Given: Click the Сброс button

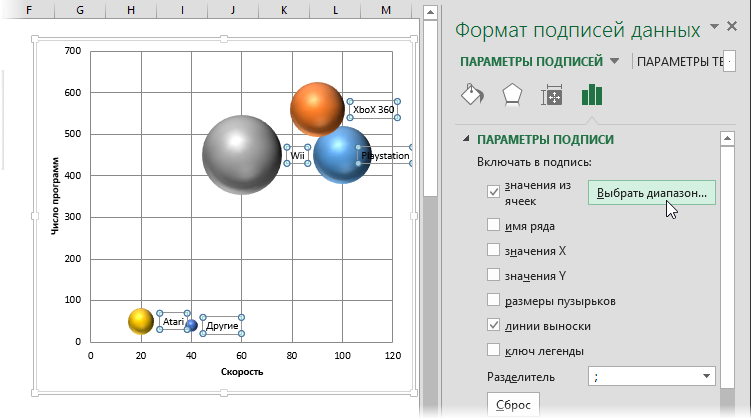Looking at the screenshot, I should (513, 405).
